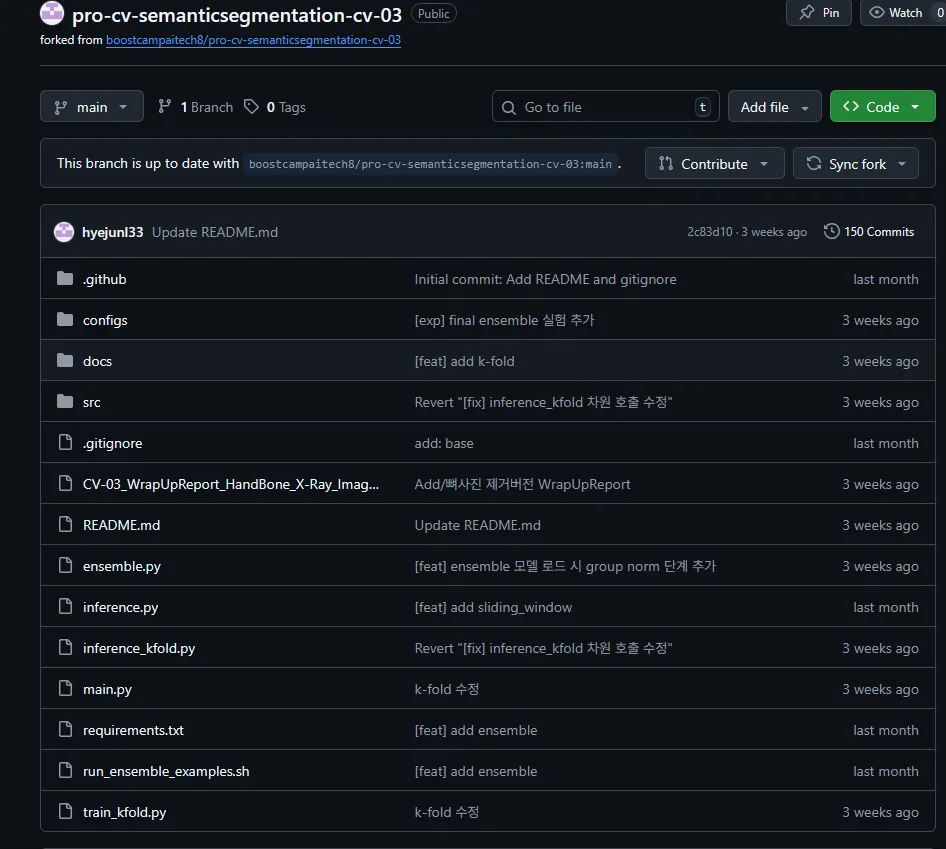Open the docs folder
Image resolution: width=946 pixels, height=849 pixels.
(97, 361)
